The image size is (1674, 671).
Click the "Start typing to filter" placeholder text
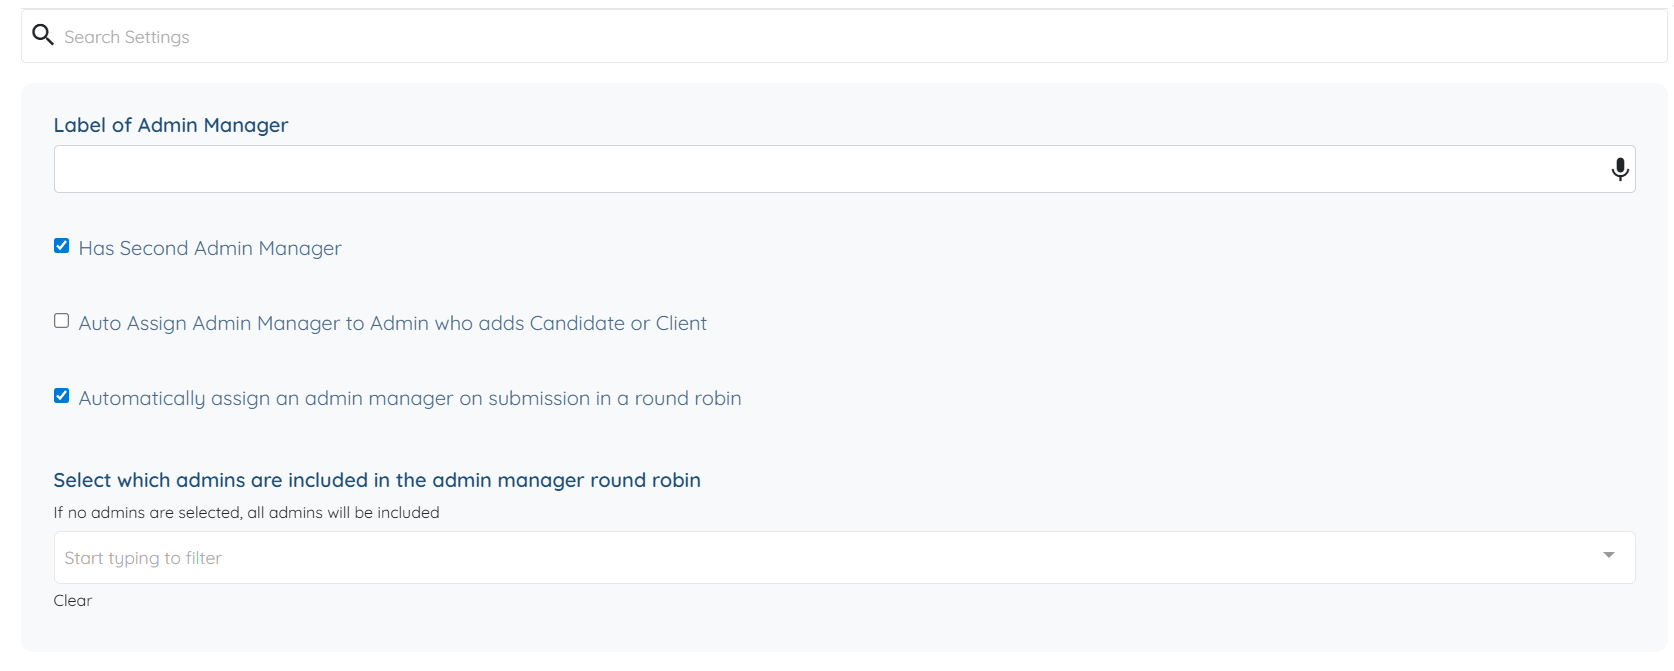[x=143, y=558]
